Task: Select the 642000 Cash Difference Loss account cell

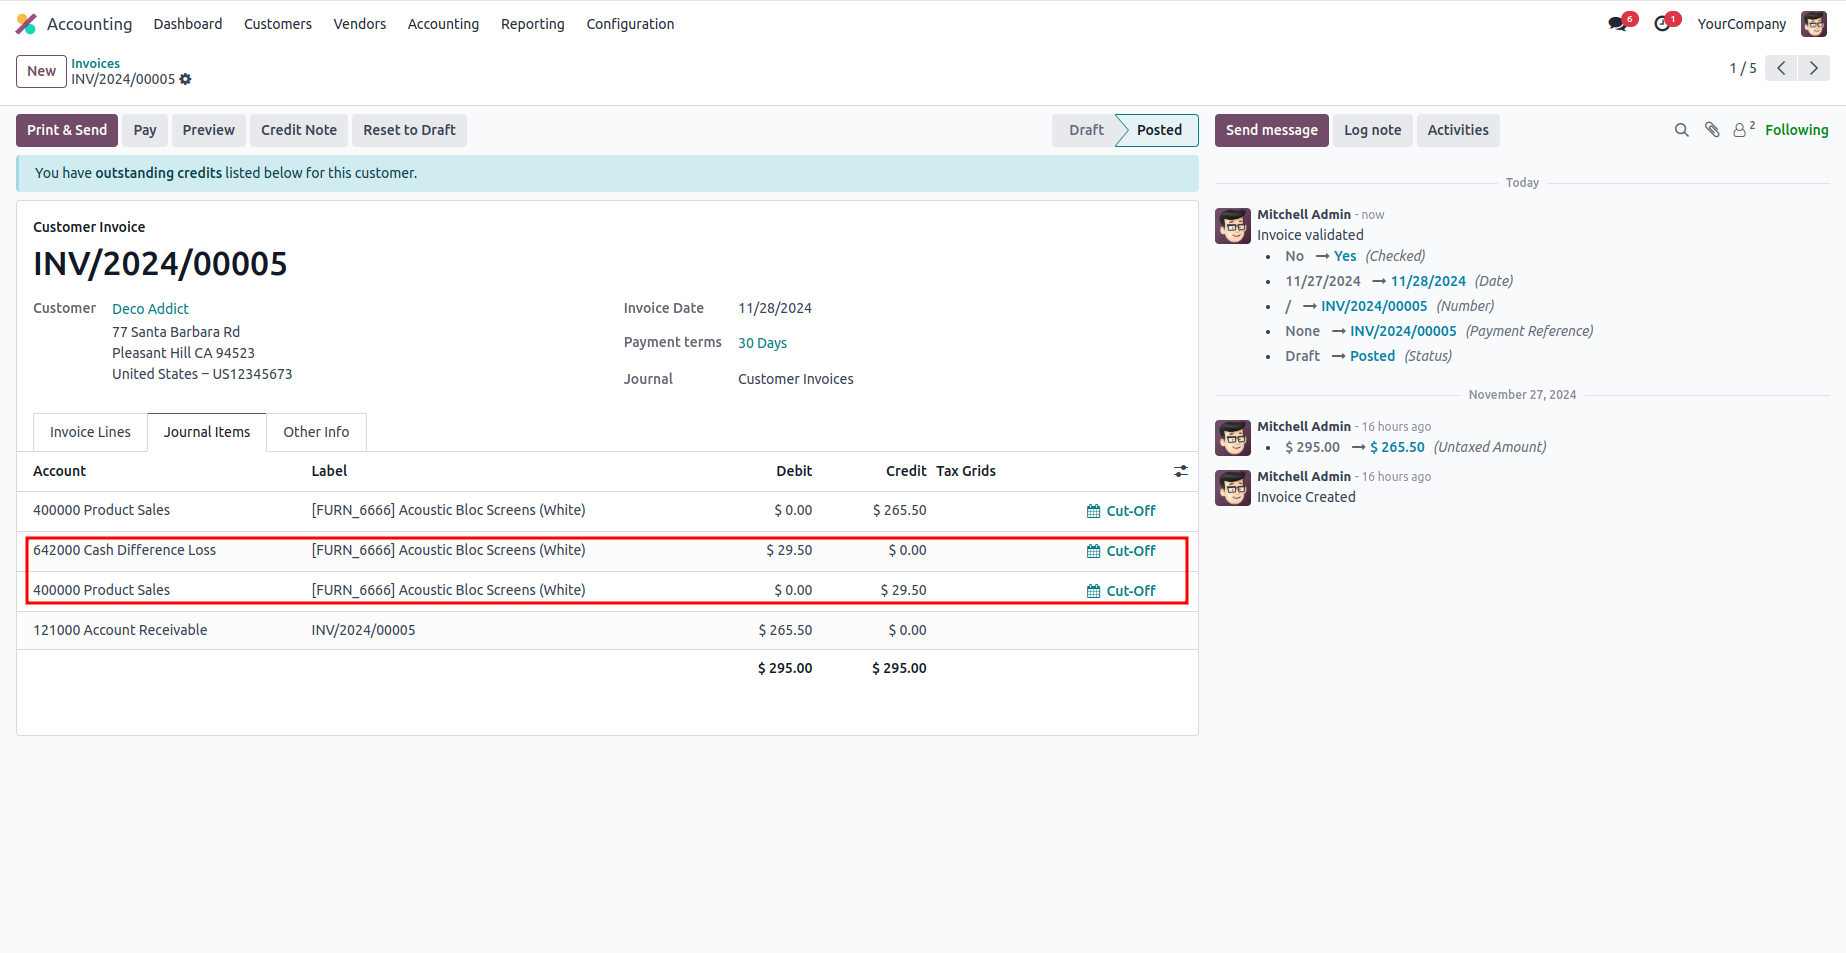Action: (x=124, y=550)
